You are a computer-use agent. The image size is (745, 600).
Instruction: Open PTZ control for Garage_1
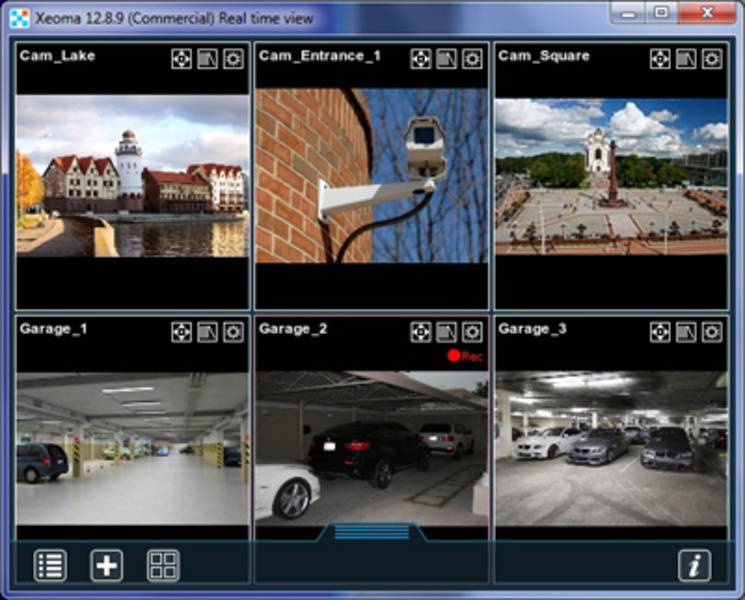[x=181, y=332]
